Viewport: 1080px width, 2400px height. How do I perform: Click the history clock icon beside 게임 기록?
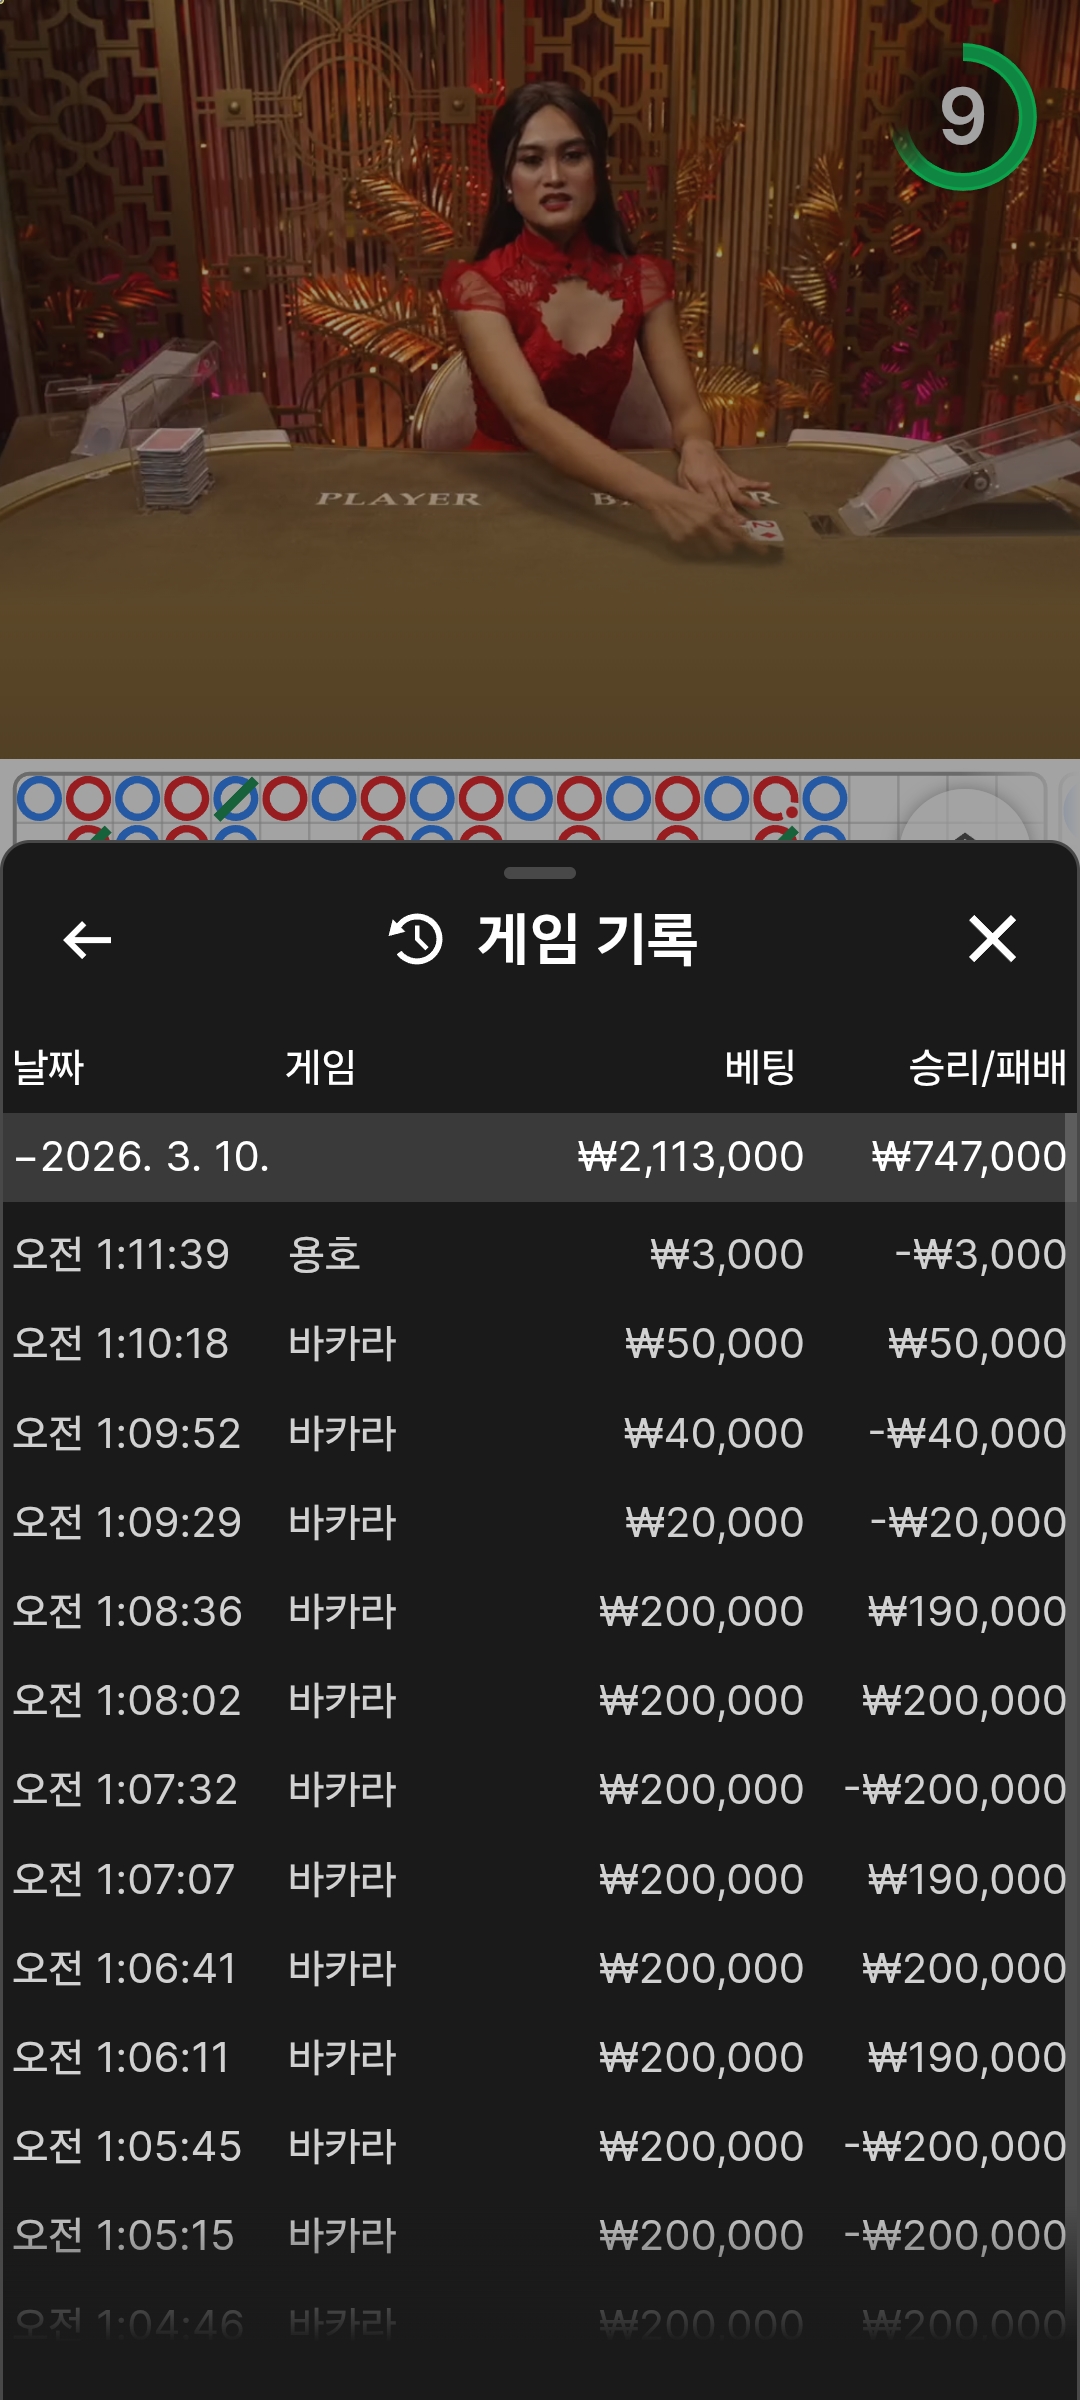(x=416, y=940)
